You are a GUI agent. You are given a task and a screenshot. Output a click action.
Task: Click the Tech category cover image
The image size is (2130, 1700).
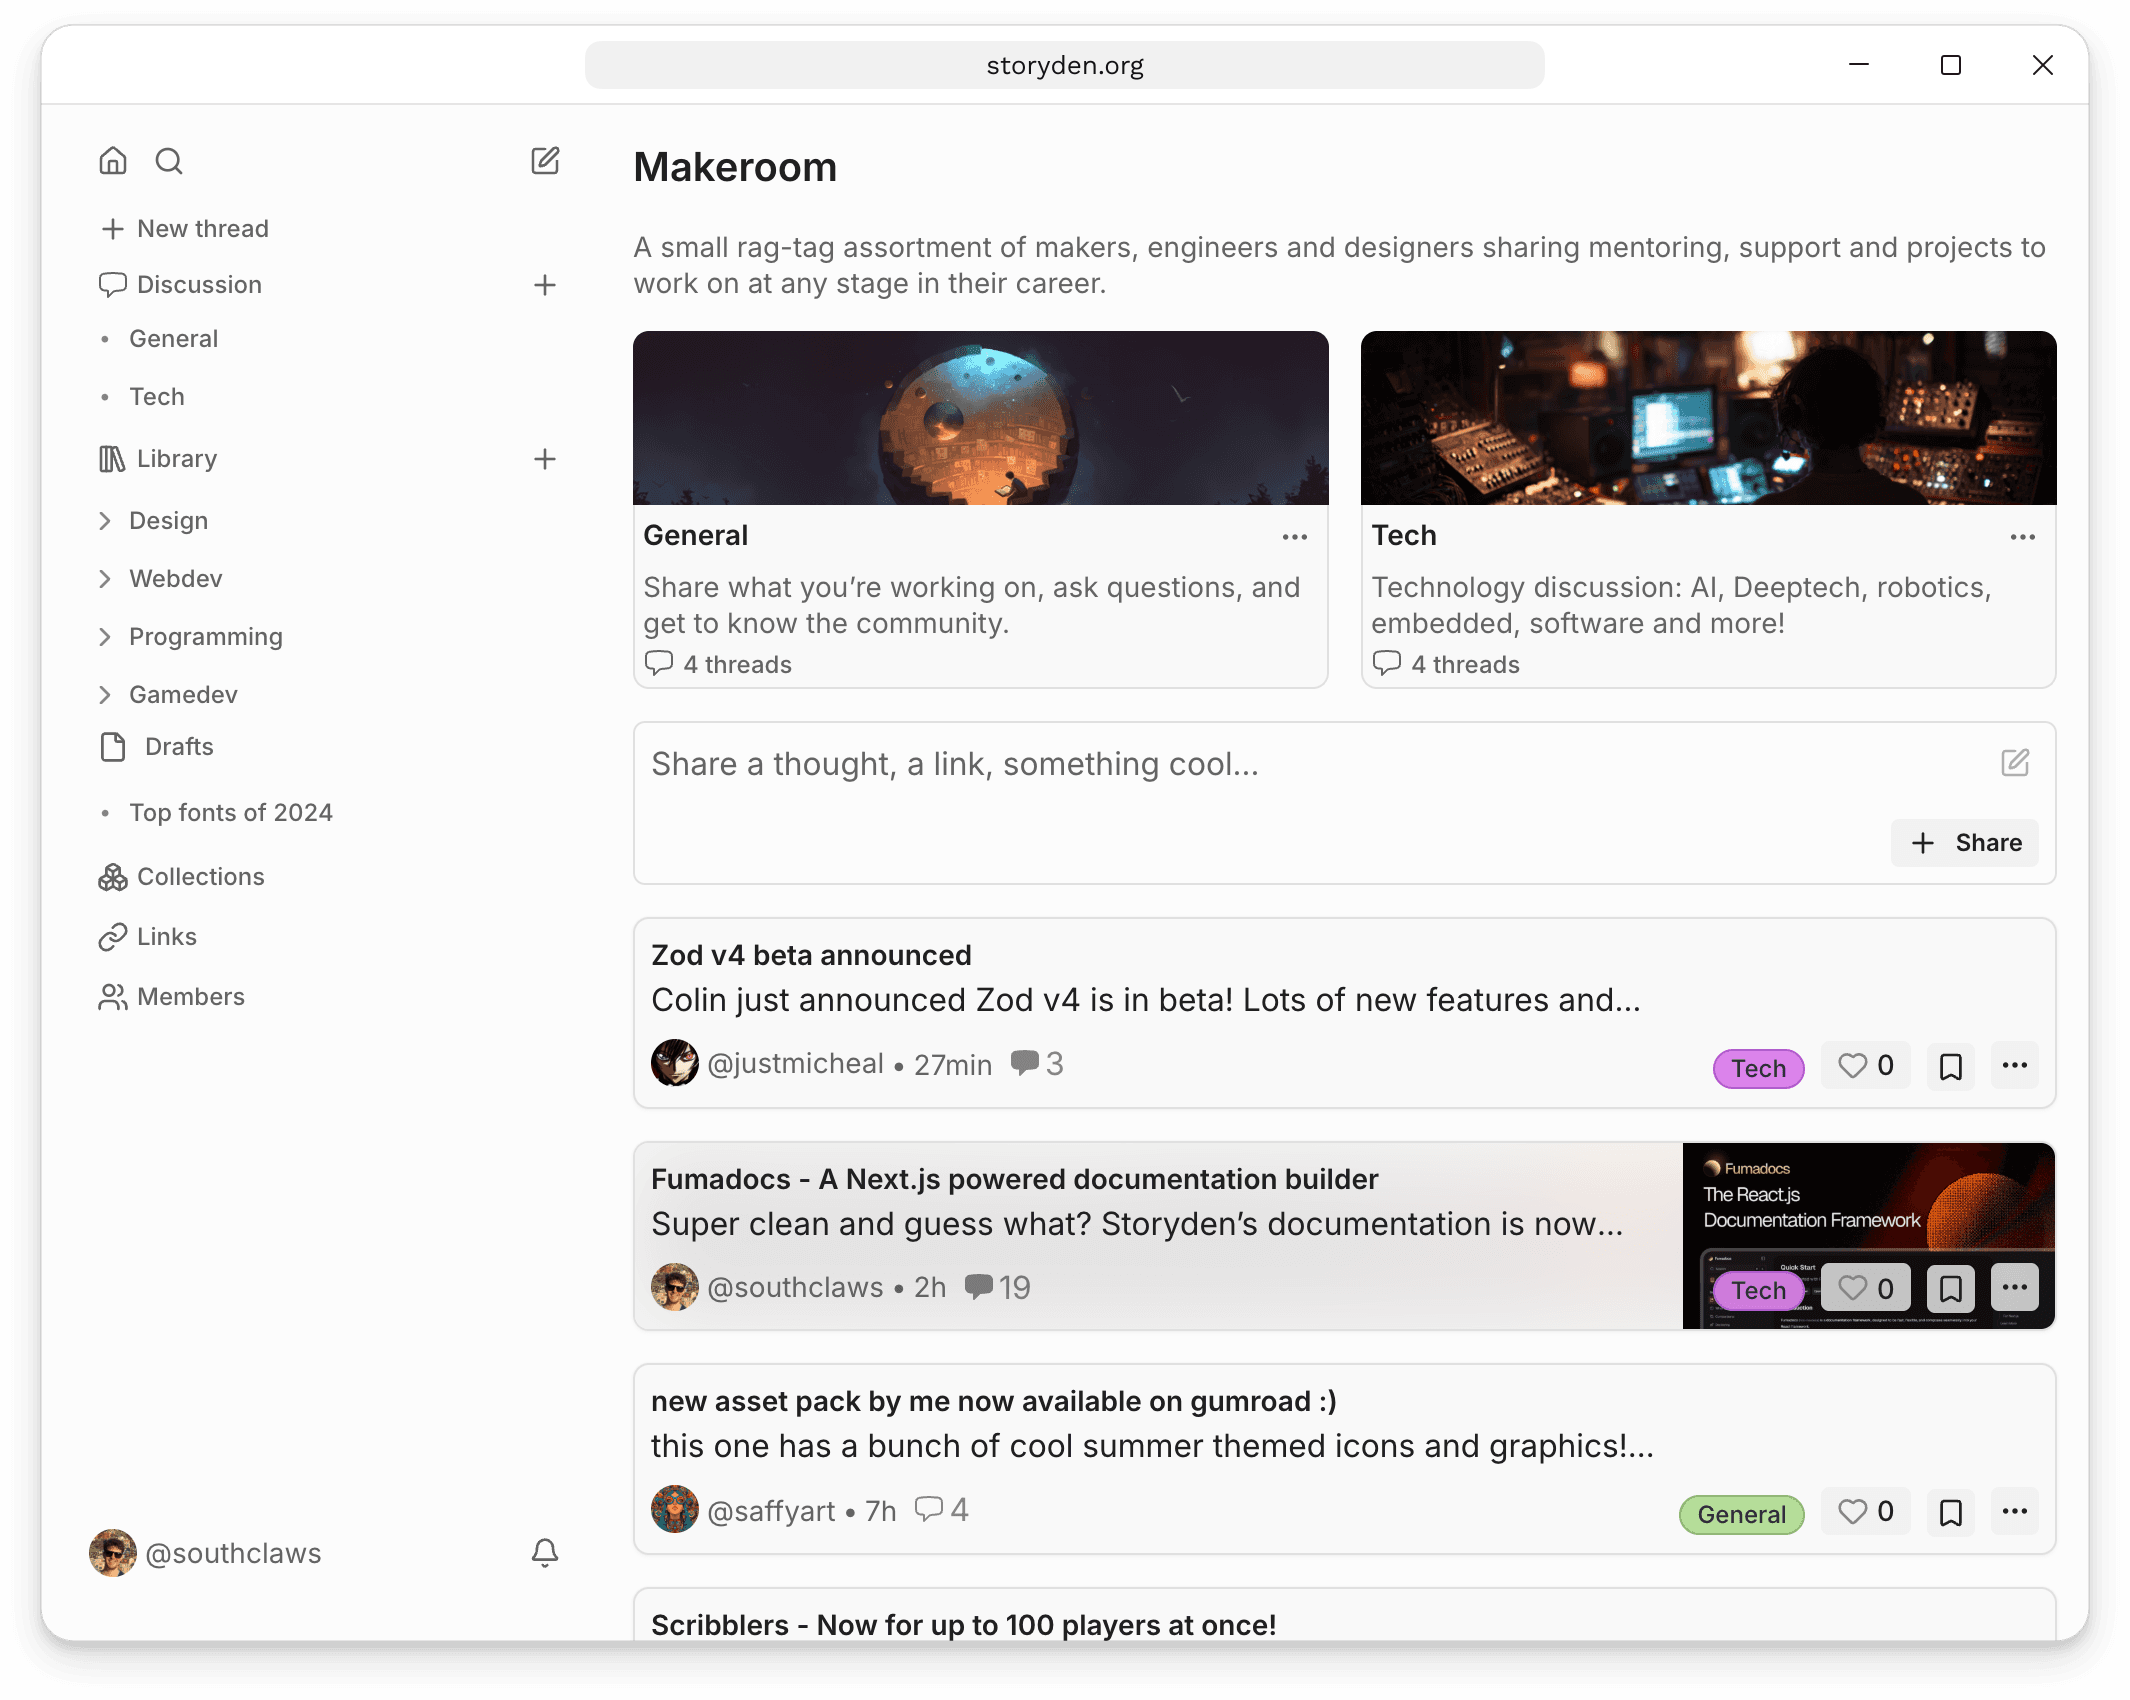1708,418
